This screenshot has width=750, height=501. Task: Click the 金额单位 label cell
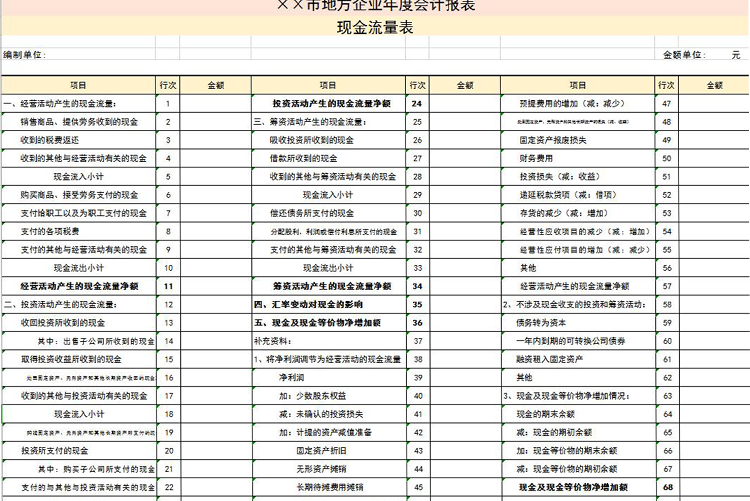click(684, 55)
